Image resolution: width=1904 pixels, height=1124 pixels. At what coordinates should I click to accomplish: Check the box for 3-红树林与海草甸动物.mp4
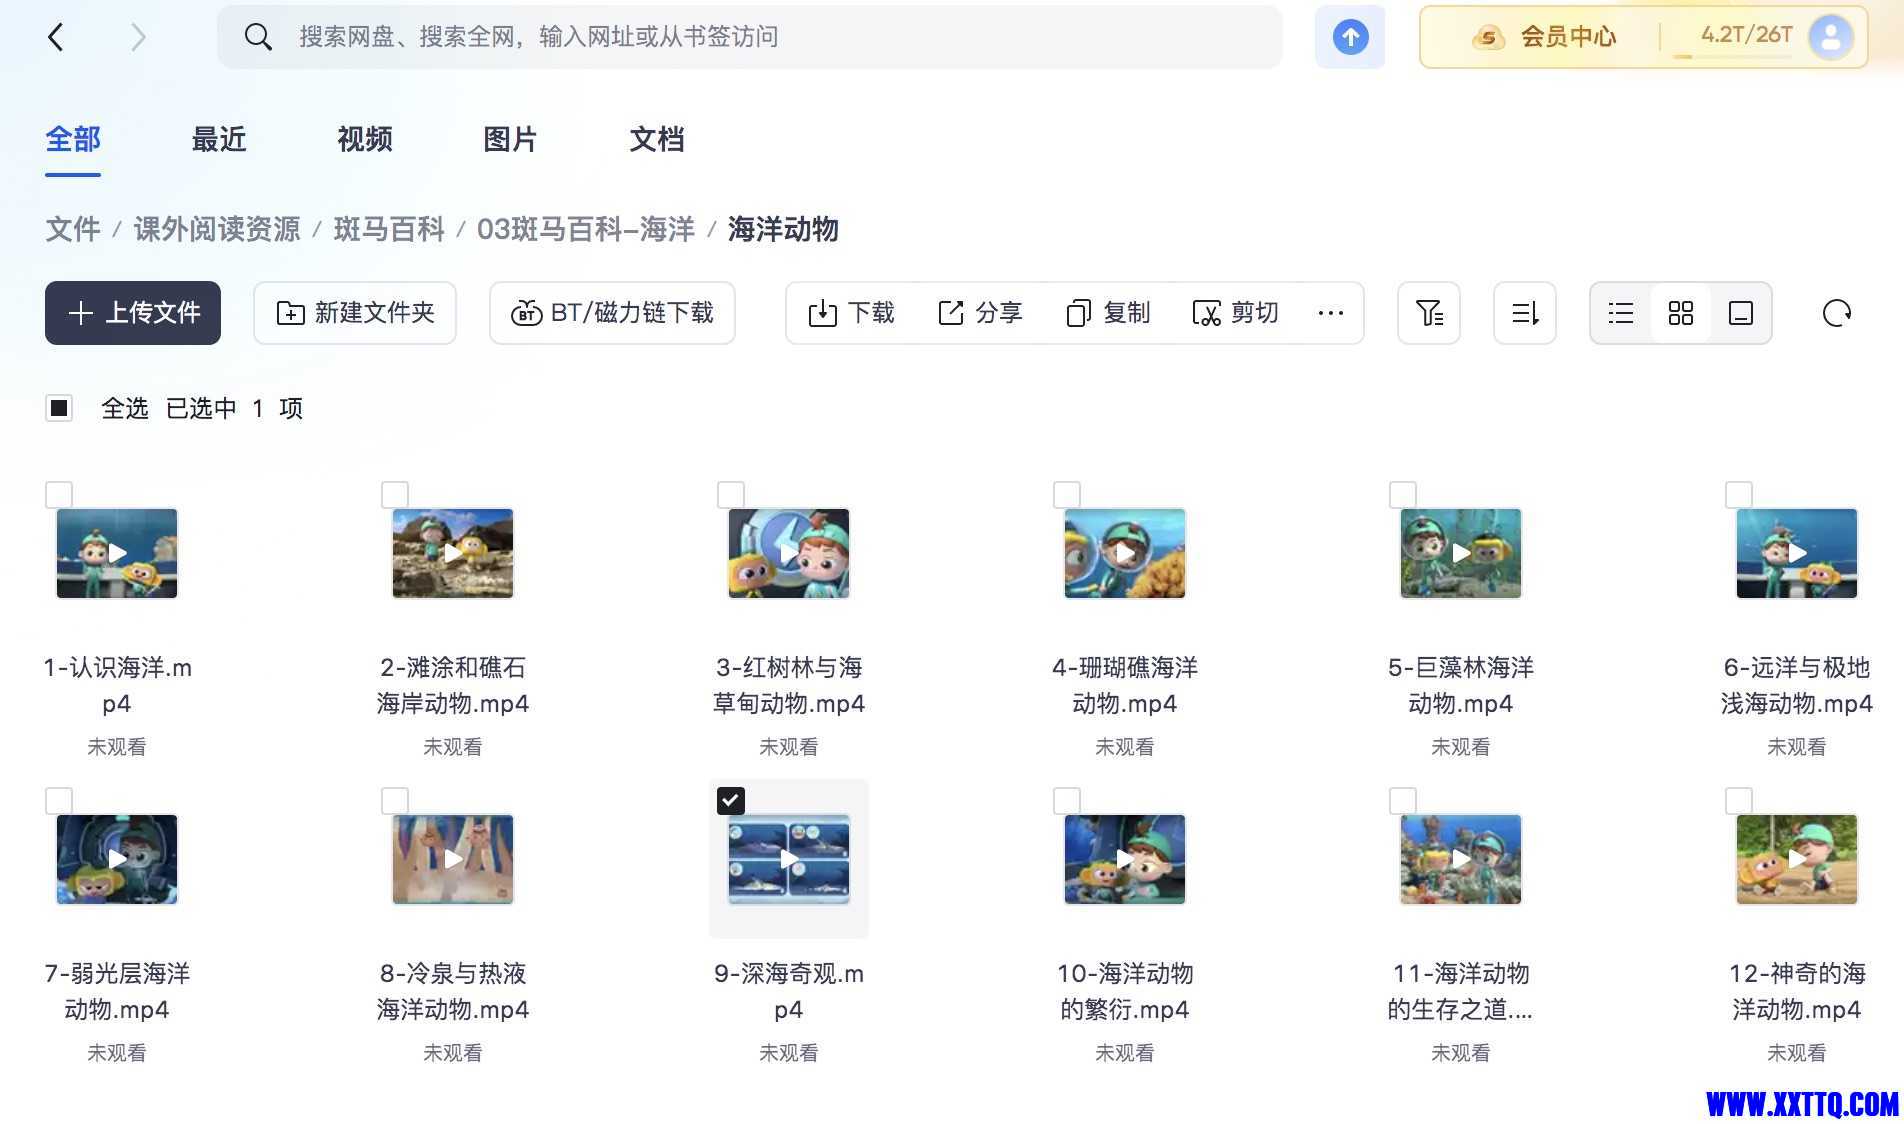[x=731, y=495]
